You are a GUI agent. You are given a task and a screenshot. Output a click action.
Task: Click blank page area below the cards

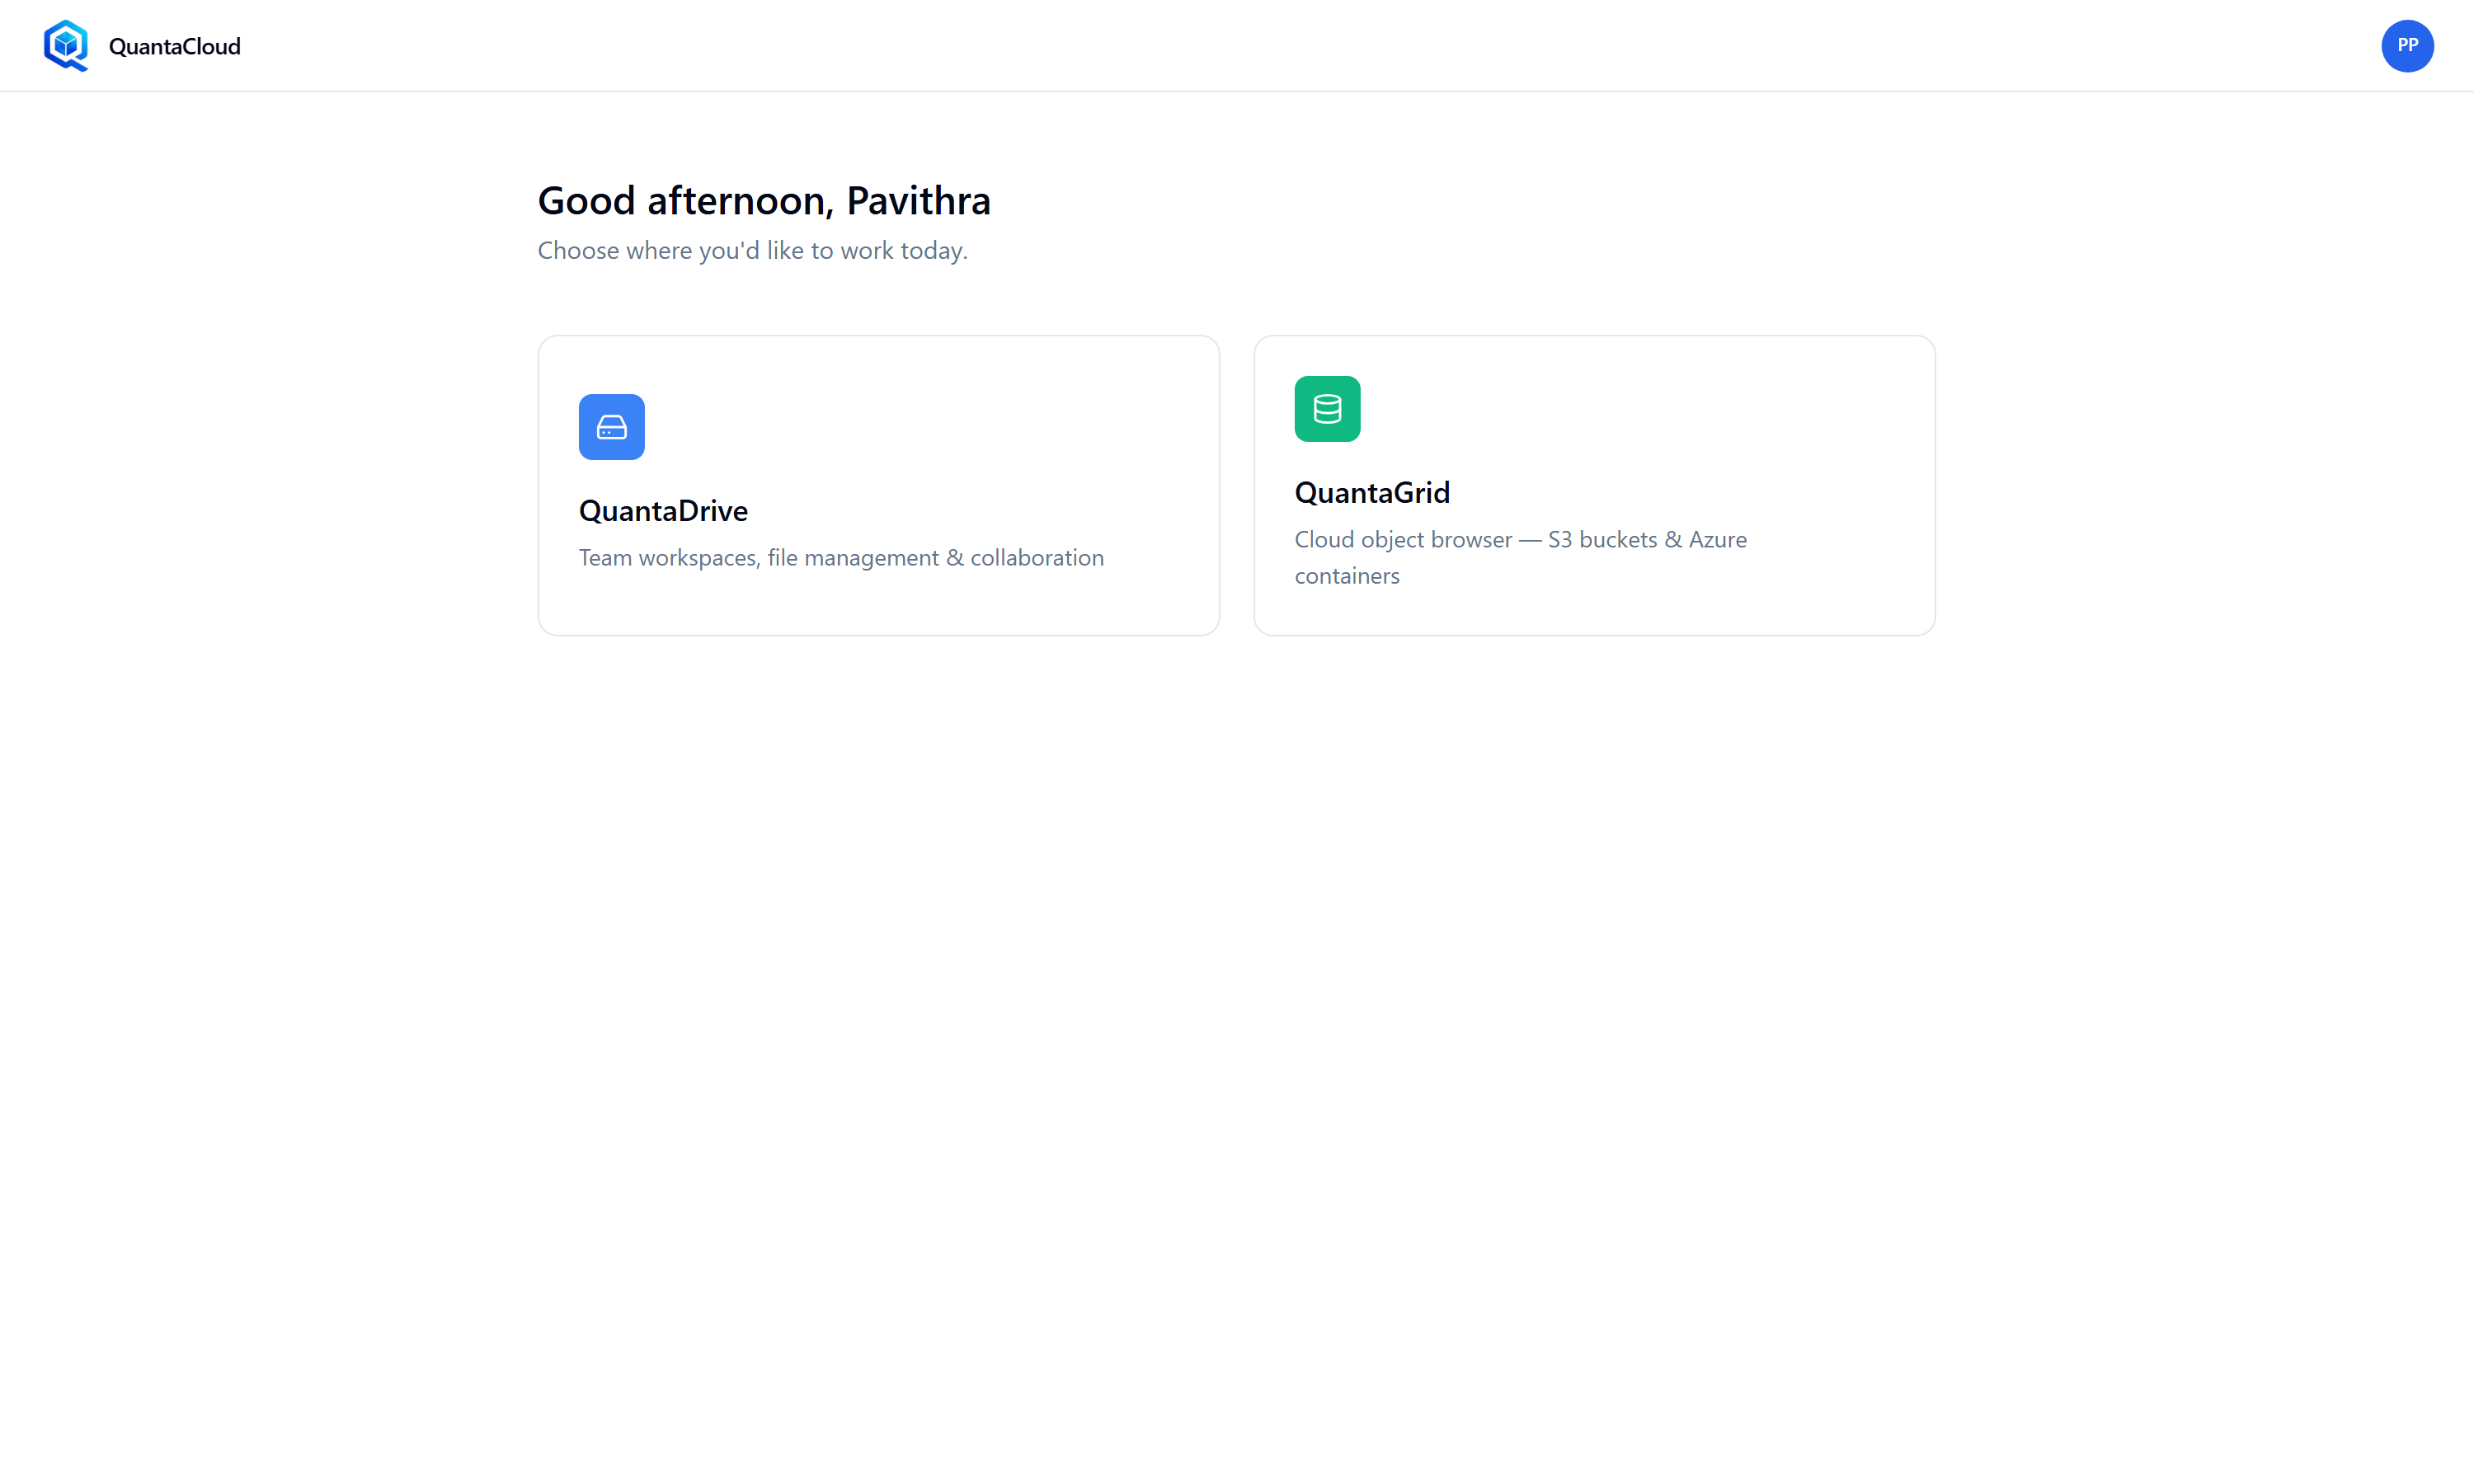[1237, 1000]
